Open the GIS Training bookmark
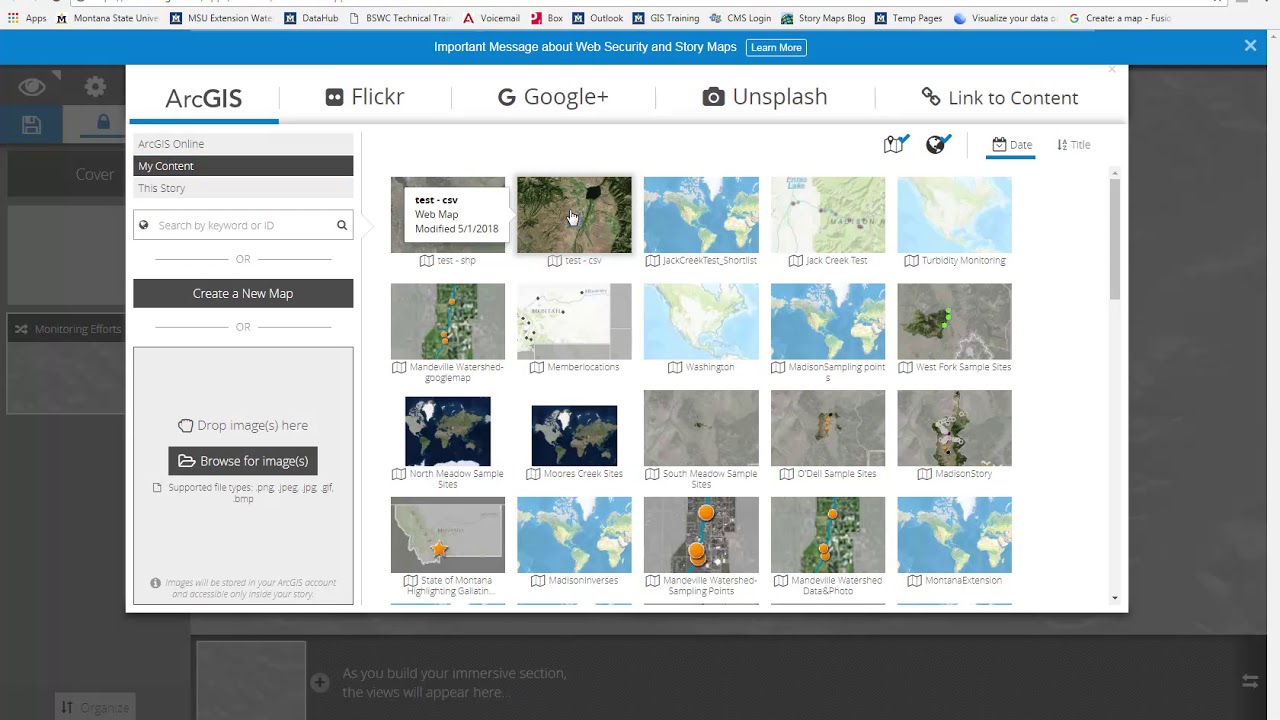Screen dimensions: 1280x720 666,18
